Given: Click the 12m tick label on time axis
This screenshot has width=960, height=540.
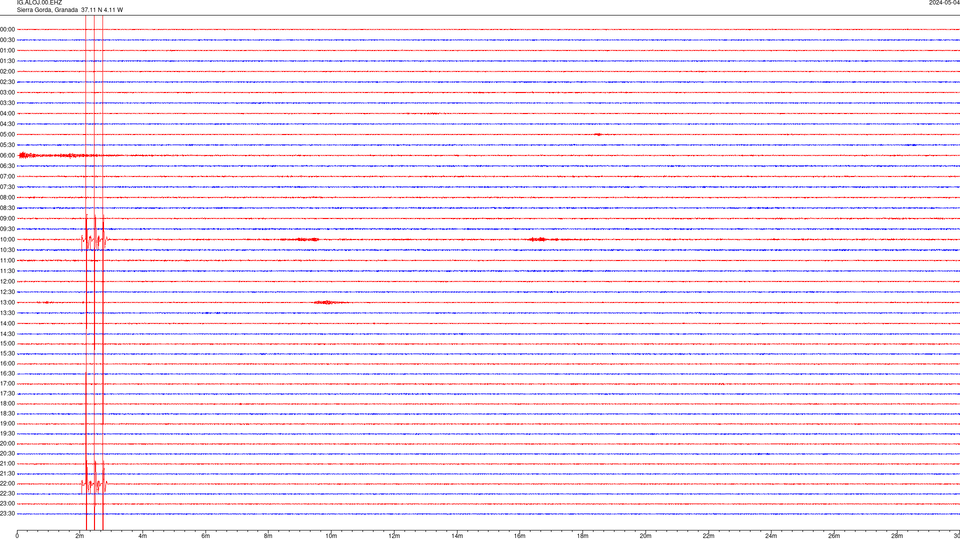Looking at the screenshot, I should 394,536.
